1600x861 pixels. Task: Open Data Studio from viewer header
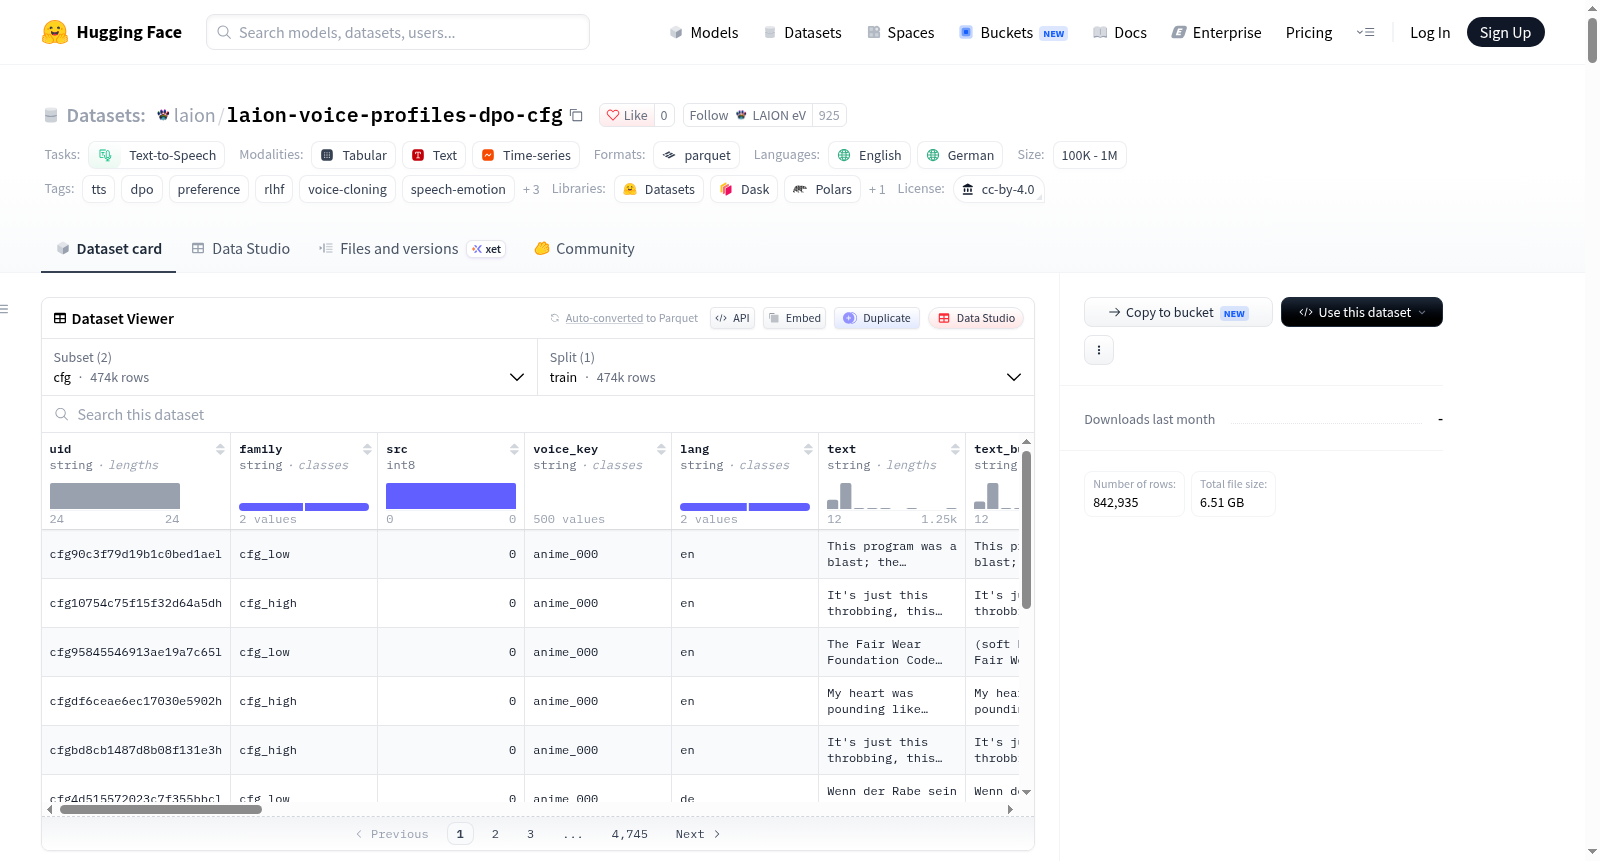[x=976, y=318]
